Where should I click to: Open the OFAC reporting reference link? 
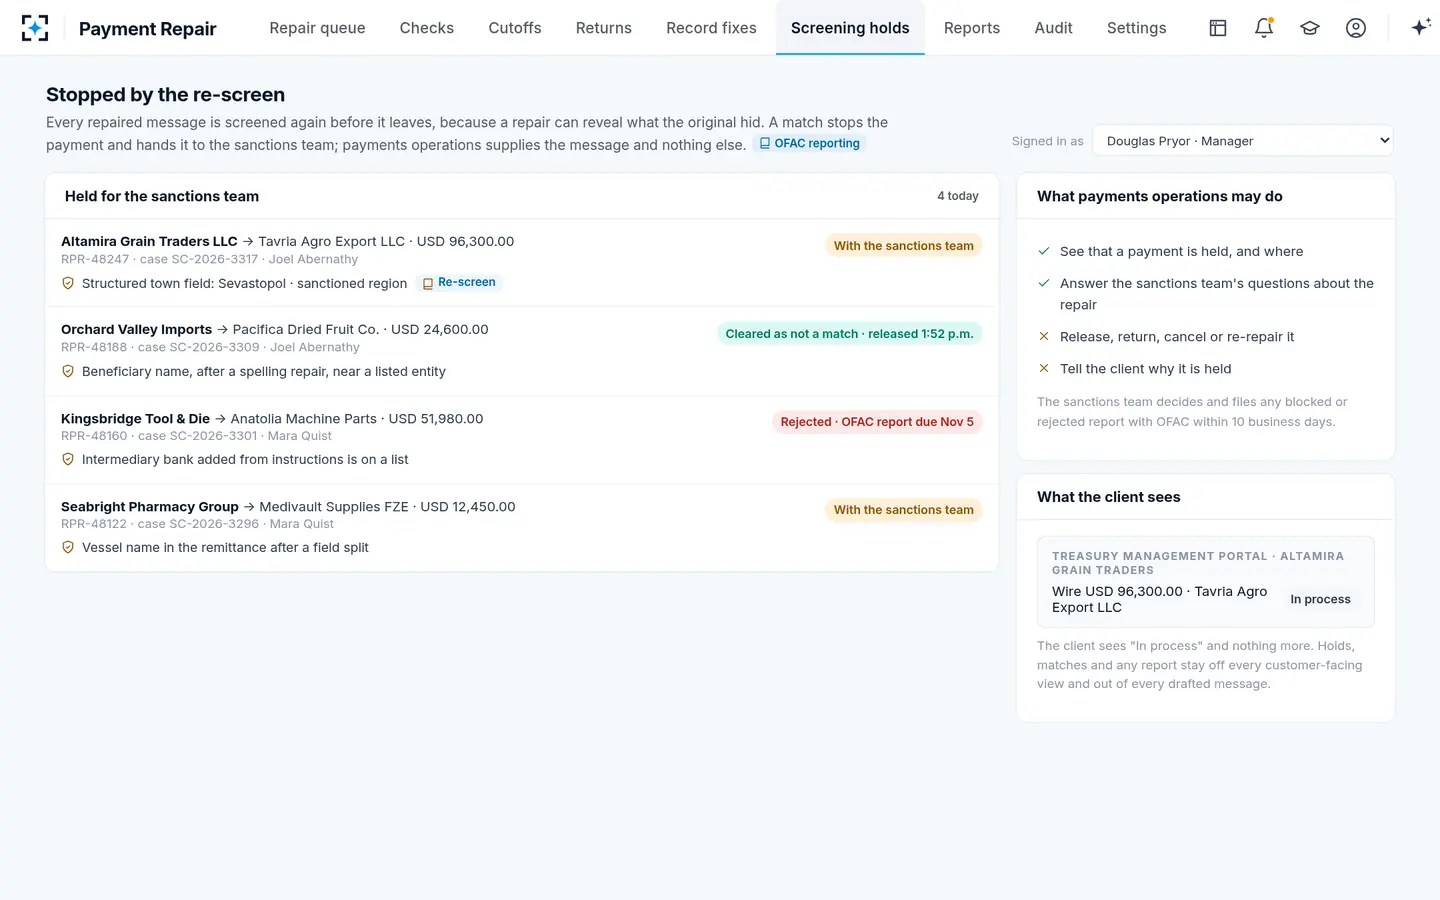tap(809, 144)
